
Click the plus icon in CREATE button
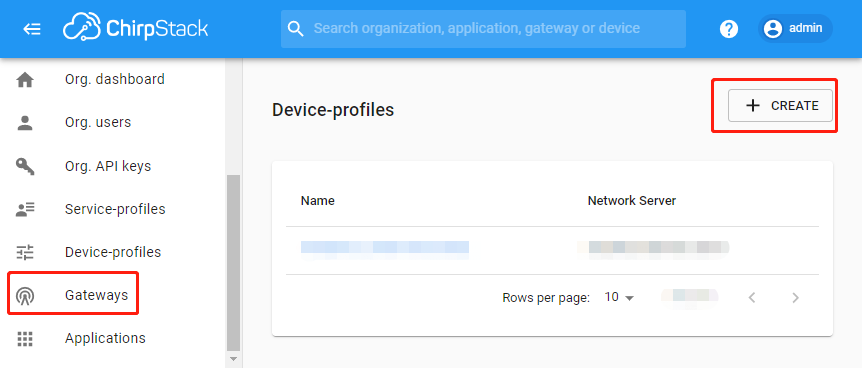pos(752,106)
